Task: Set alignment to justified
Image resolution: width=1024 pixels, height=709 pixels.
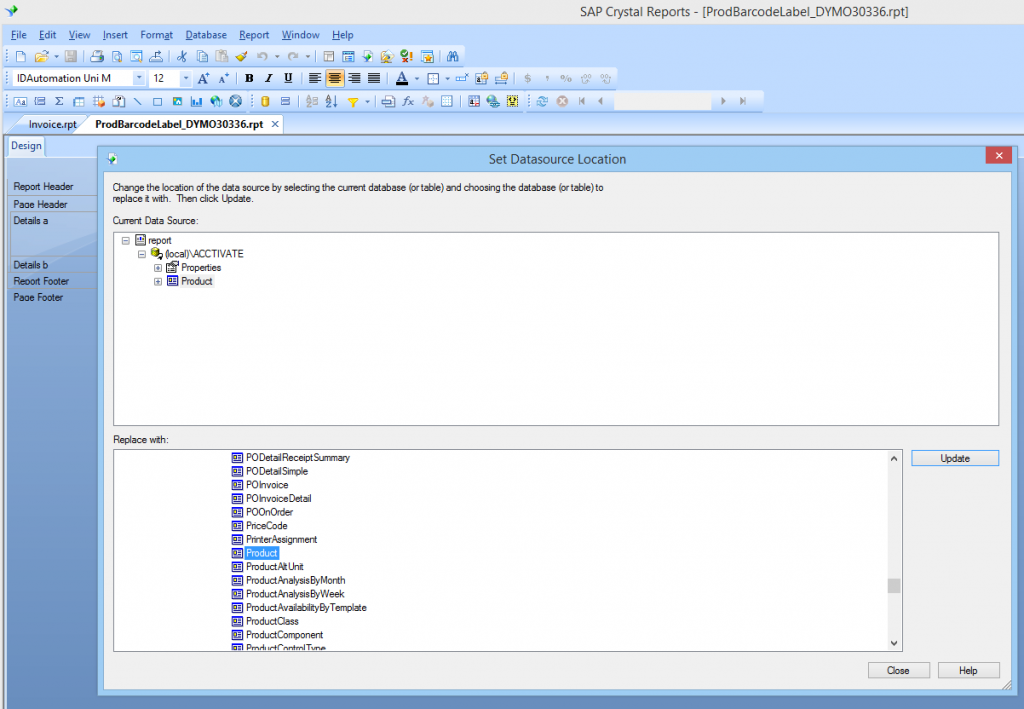Action: [374, 78]
